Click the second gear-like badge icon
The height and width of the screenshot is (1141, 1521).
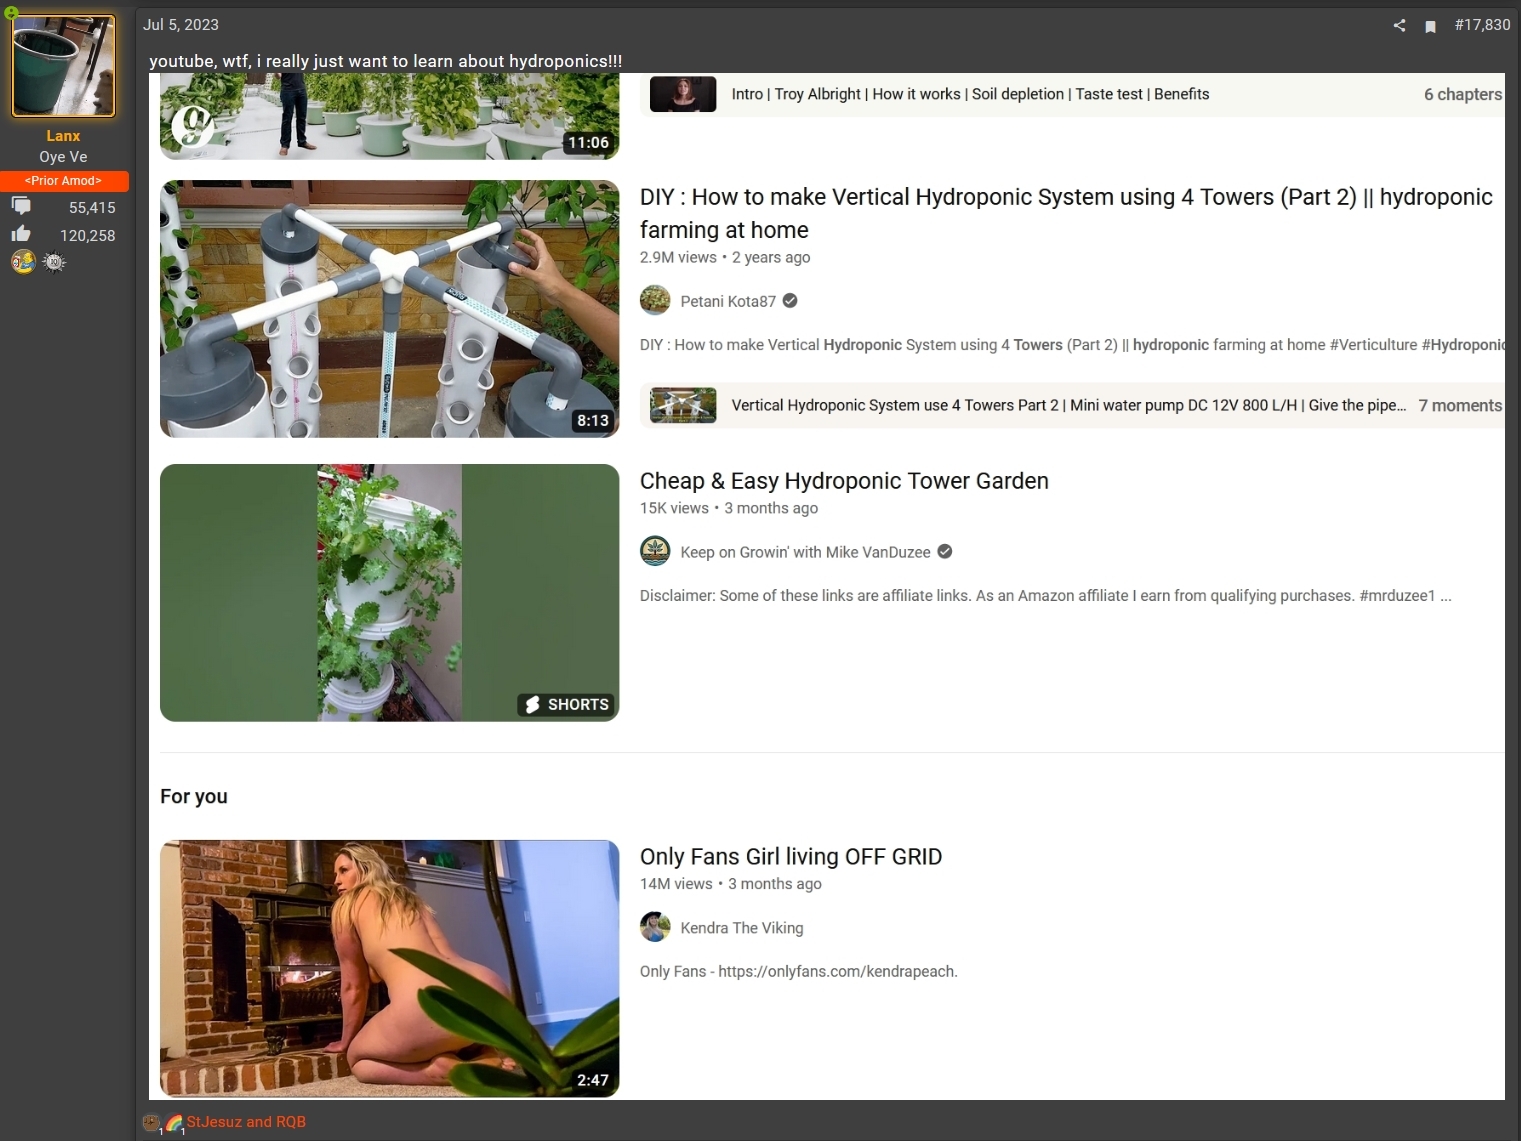[x=54, y=262]
